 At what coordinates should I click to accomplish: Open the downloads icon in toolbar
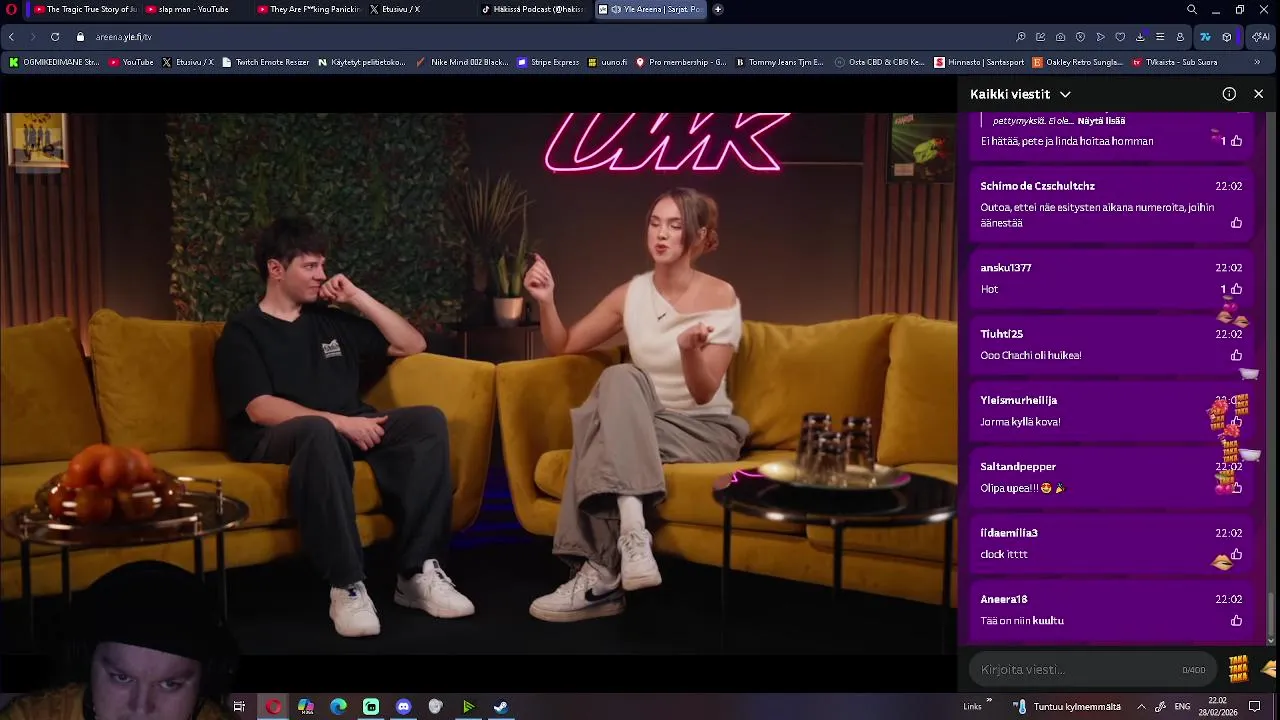pos(1140,37)
